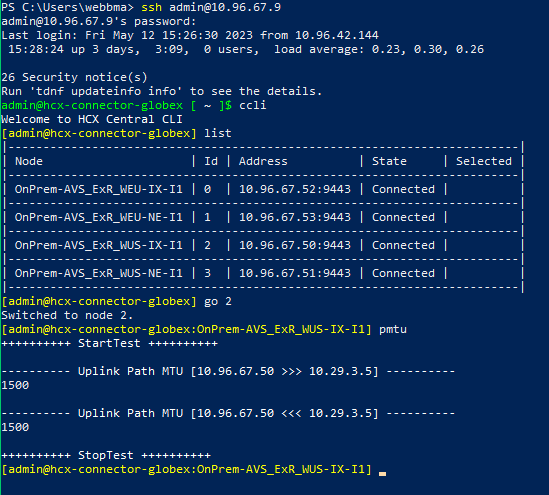The height and width of the screenshot is (495, 549).
Task: Click the ssh admin@10.96.67.9 command text
Action: tap(211, 7)
